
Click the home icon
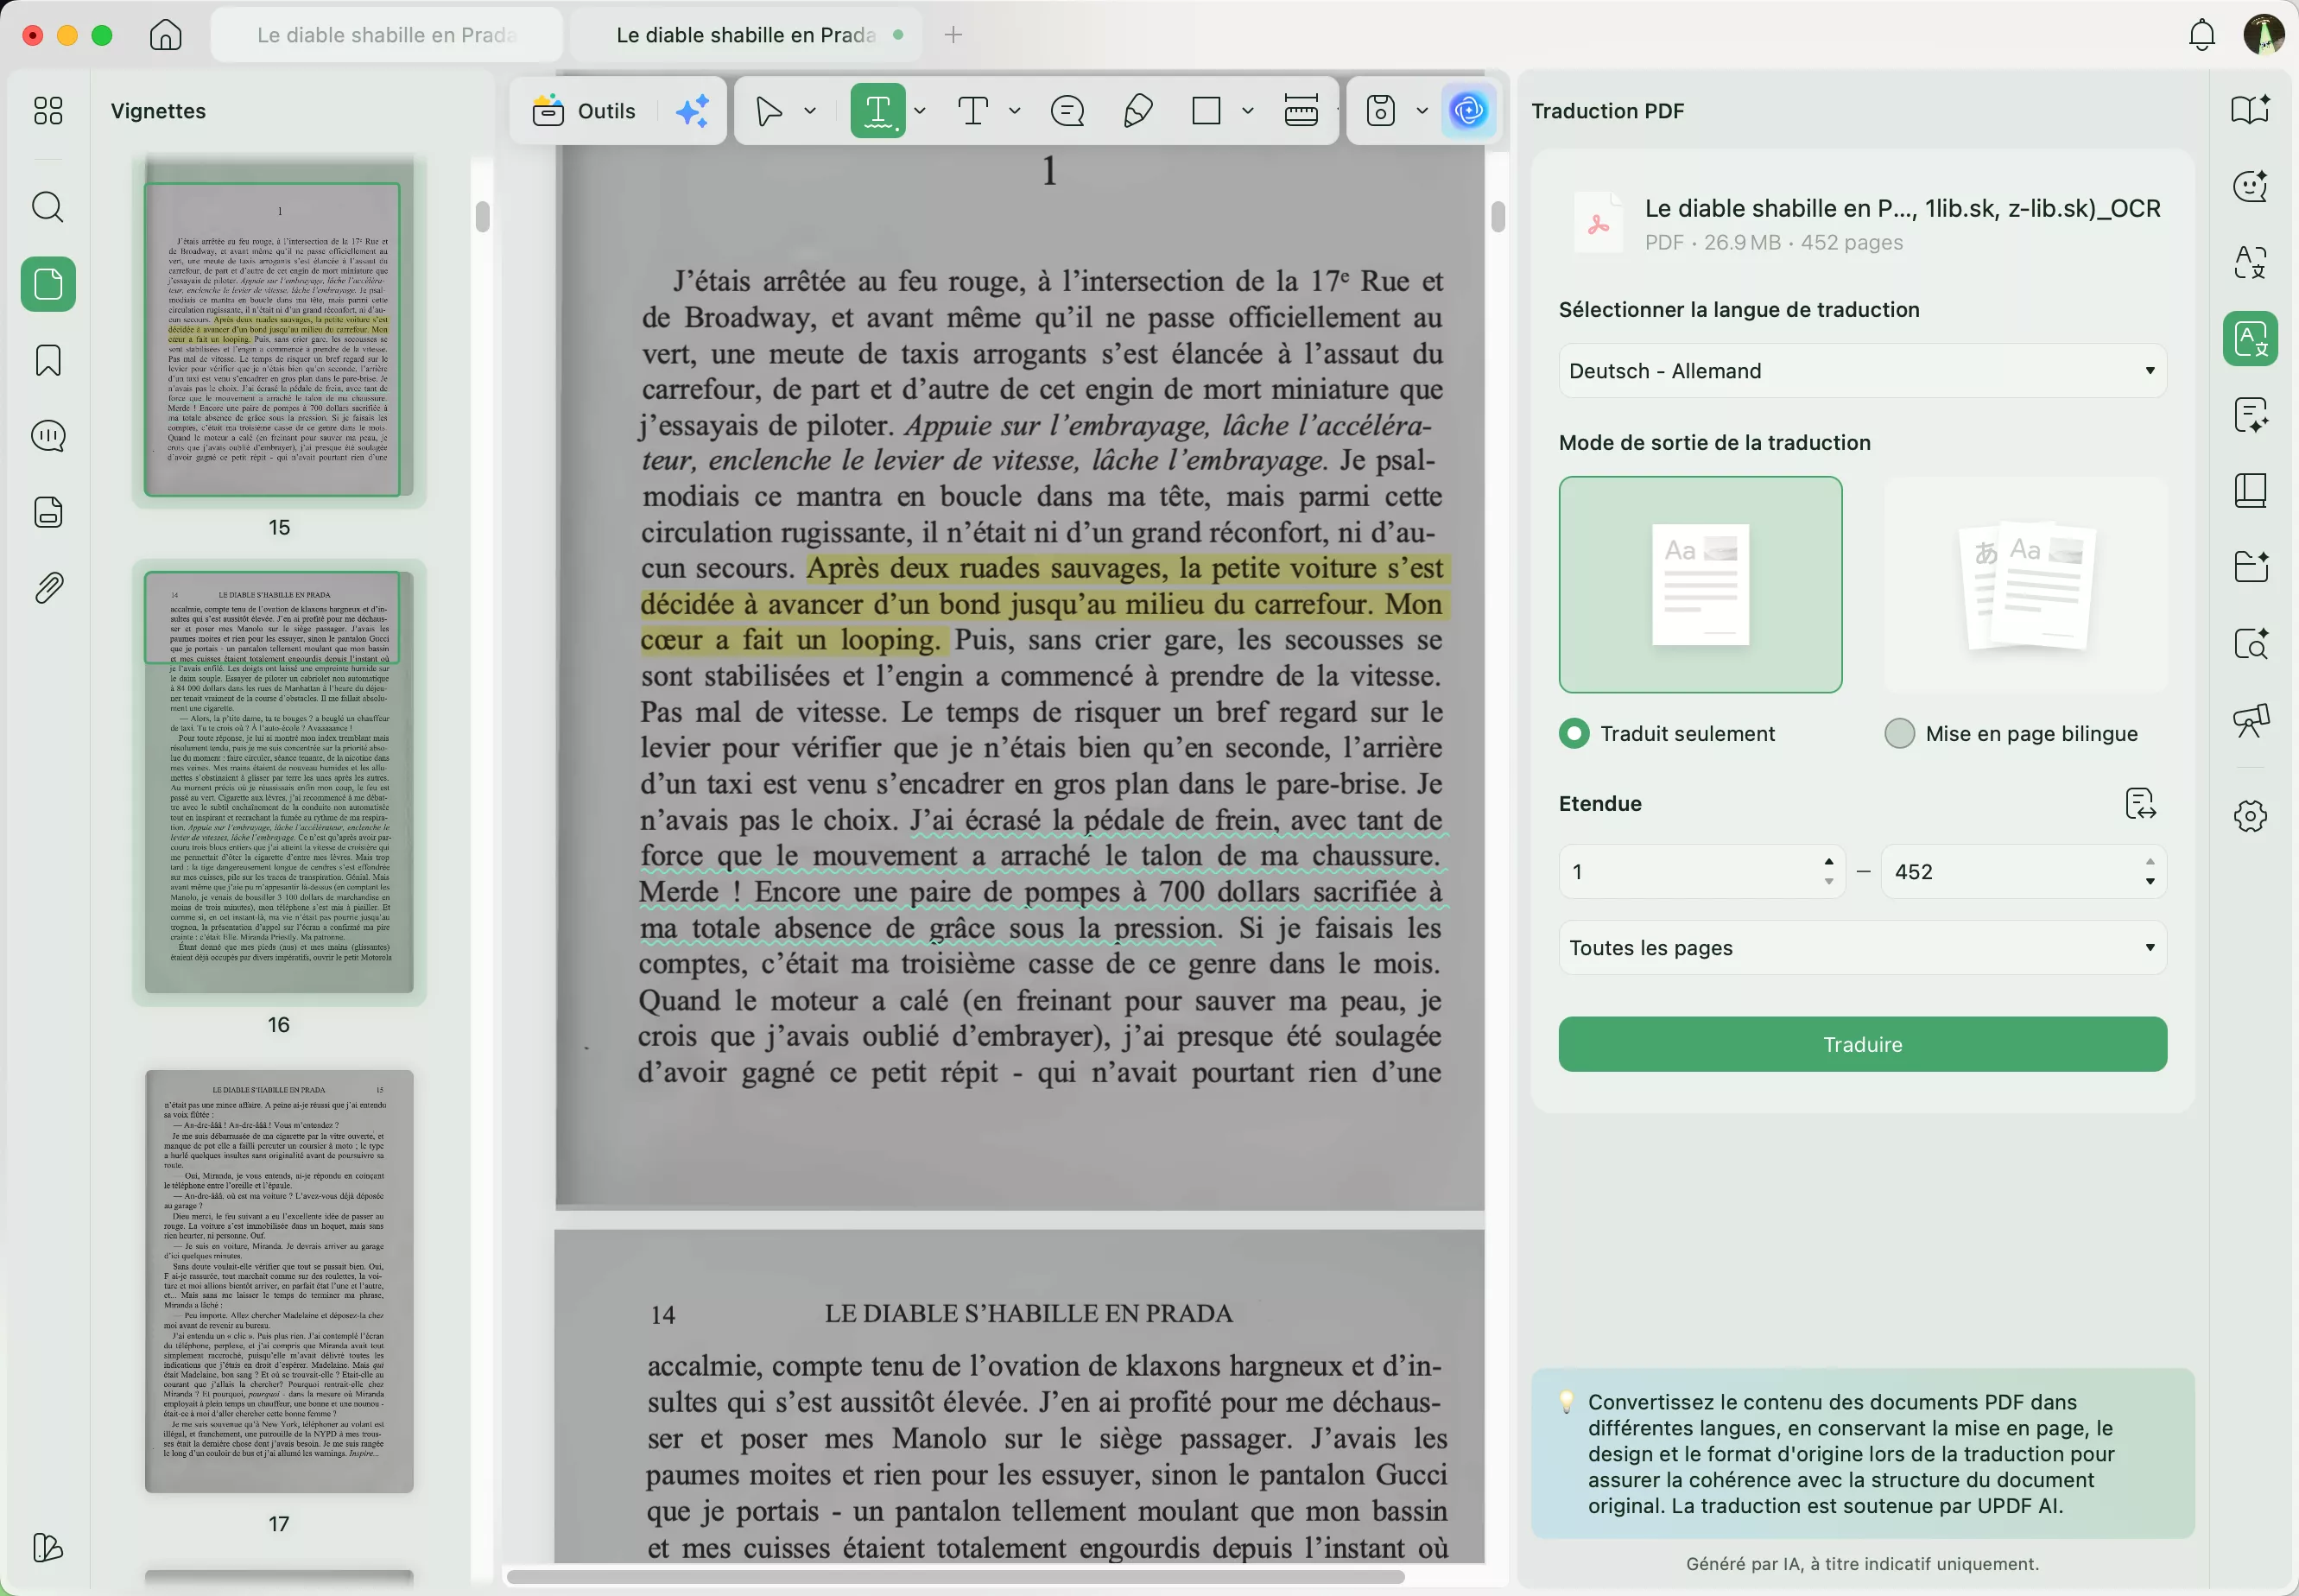pyautogui.click(x=166, y=35)
